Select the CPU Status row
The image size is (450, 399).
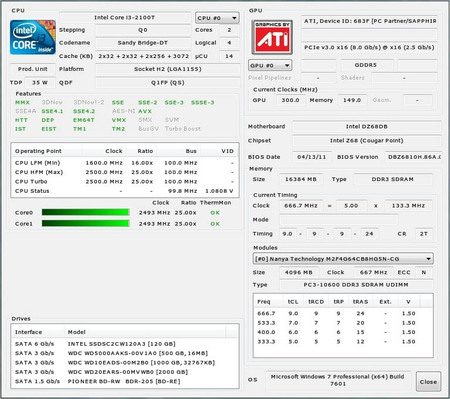(125, 191)
